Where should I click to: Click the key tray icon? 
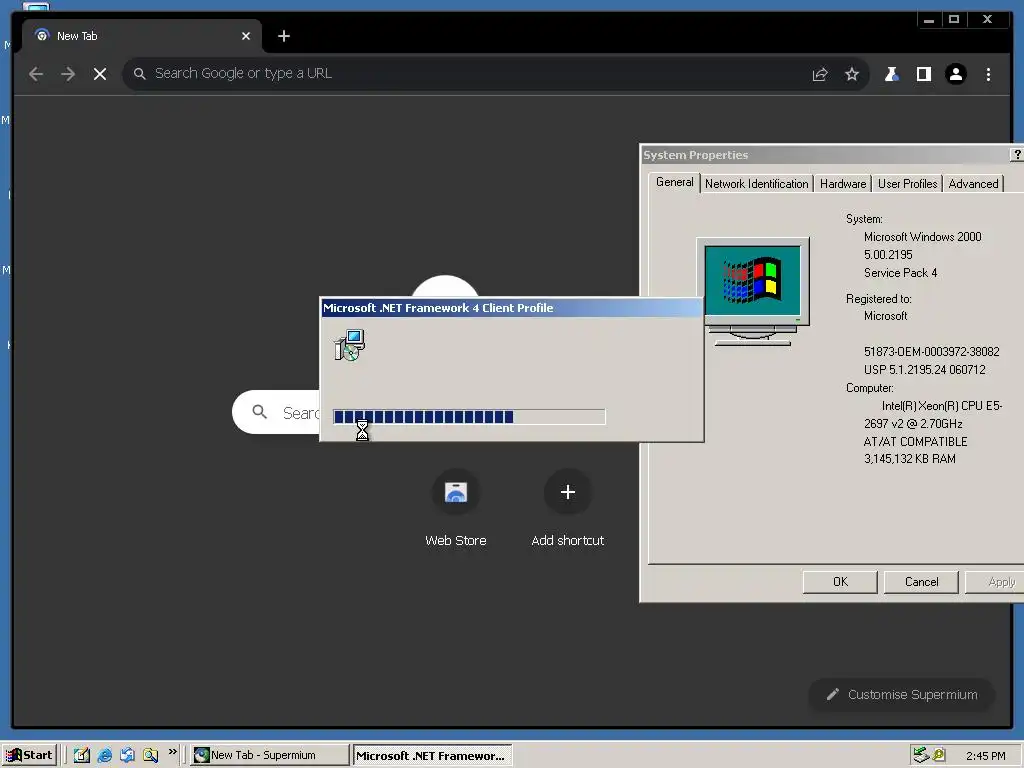tap(938, 755)
